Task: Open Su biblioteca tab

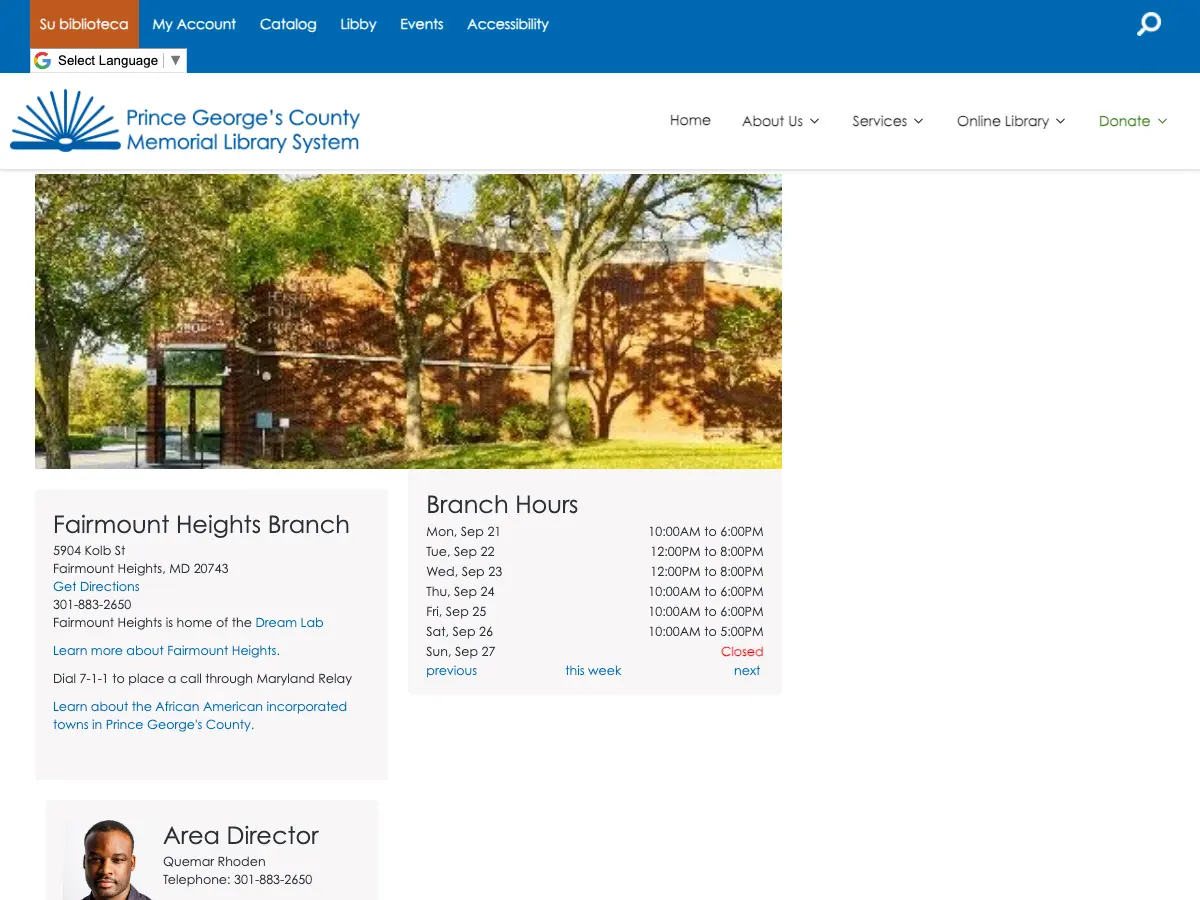Action: pos(84,24)
